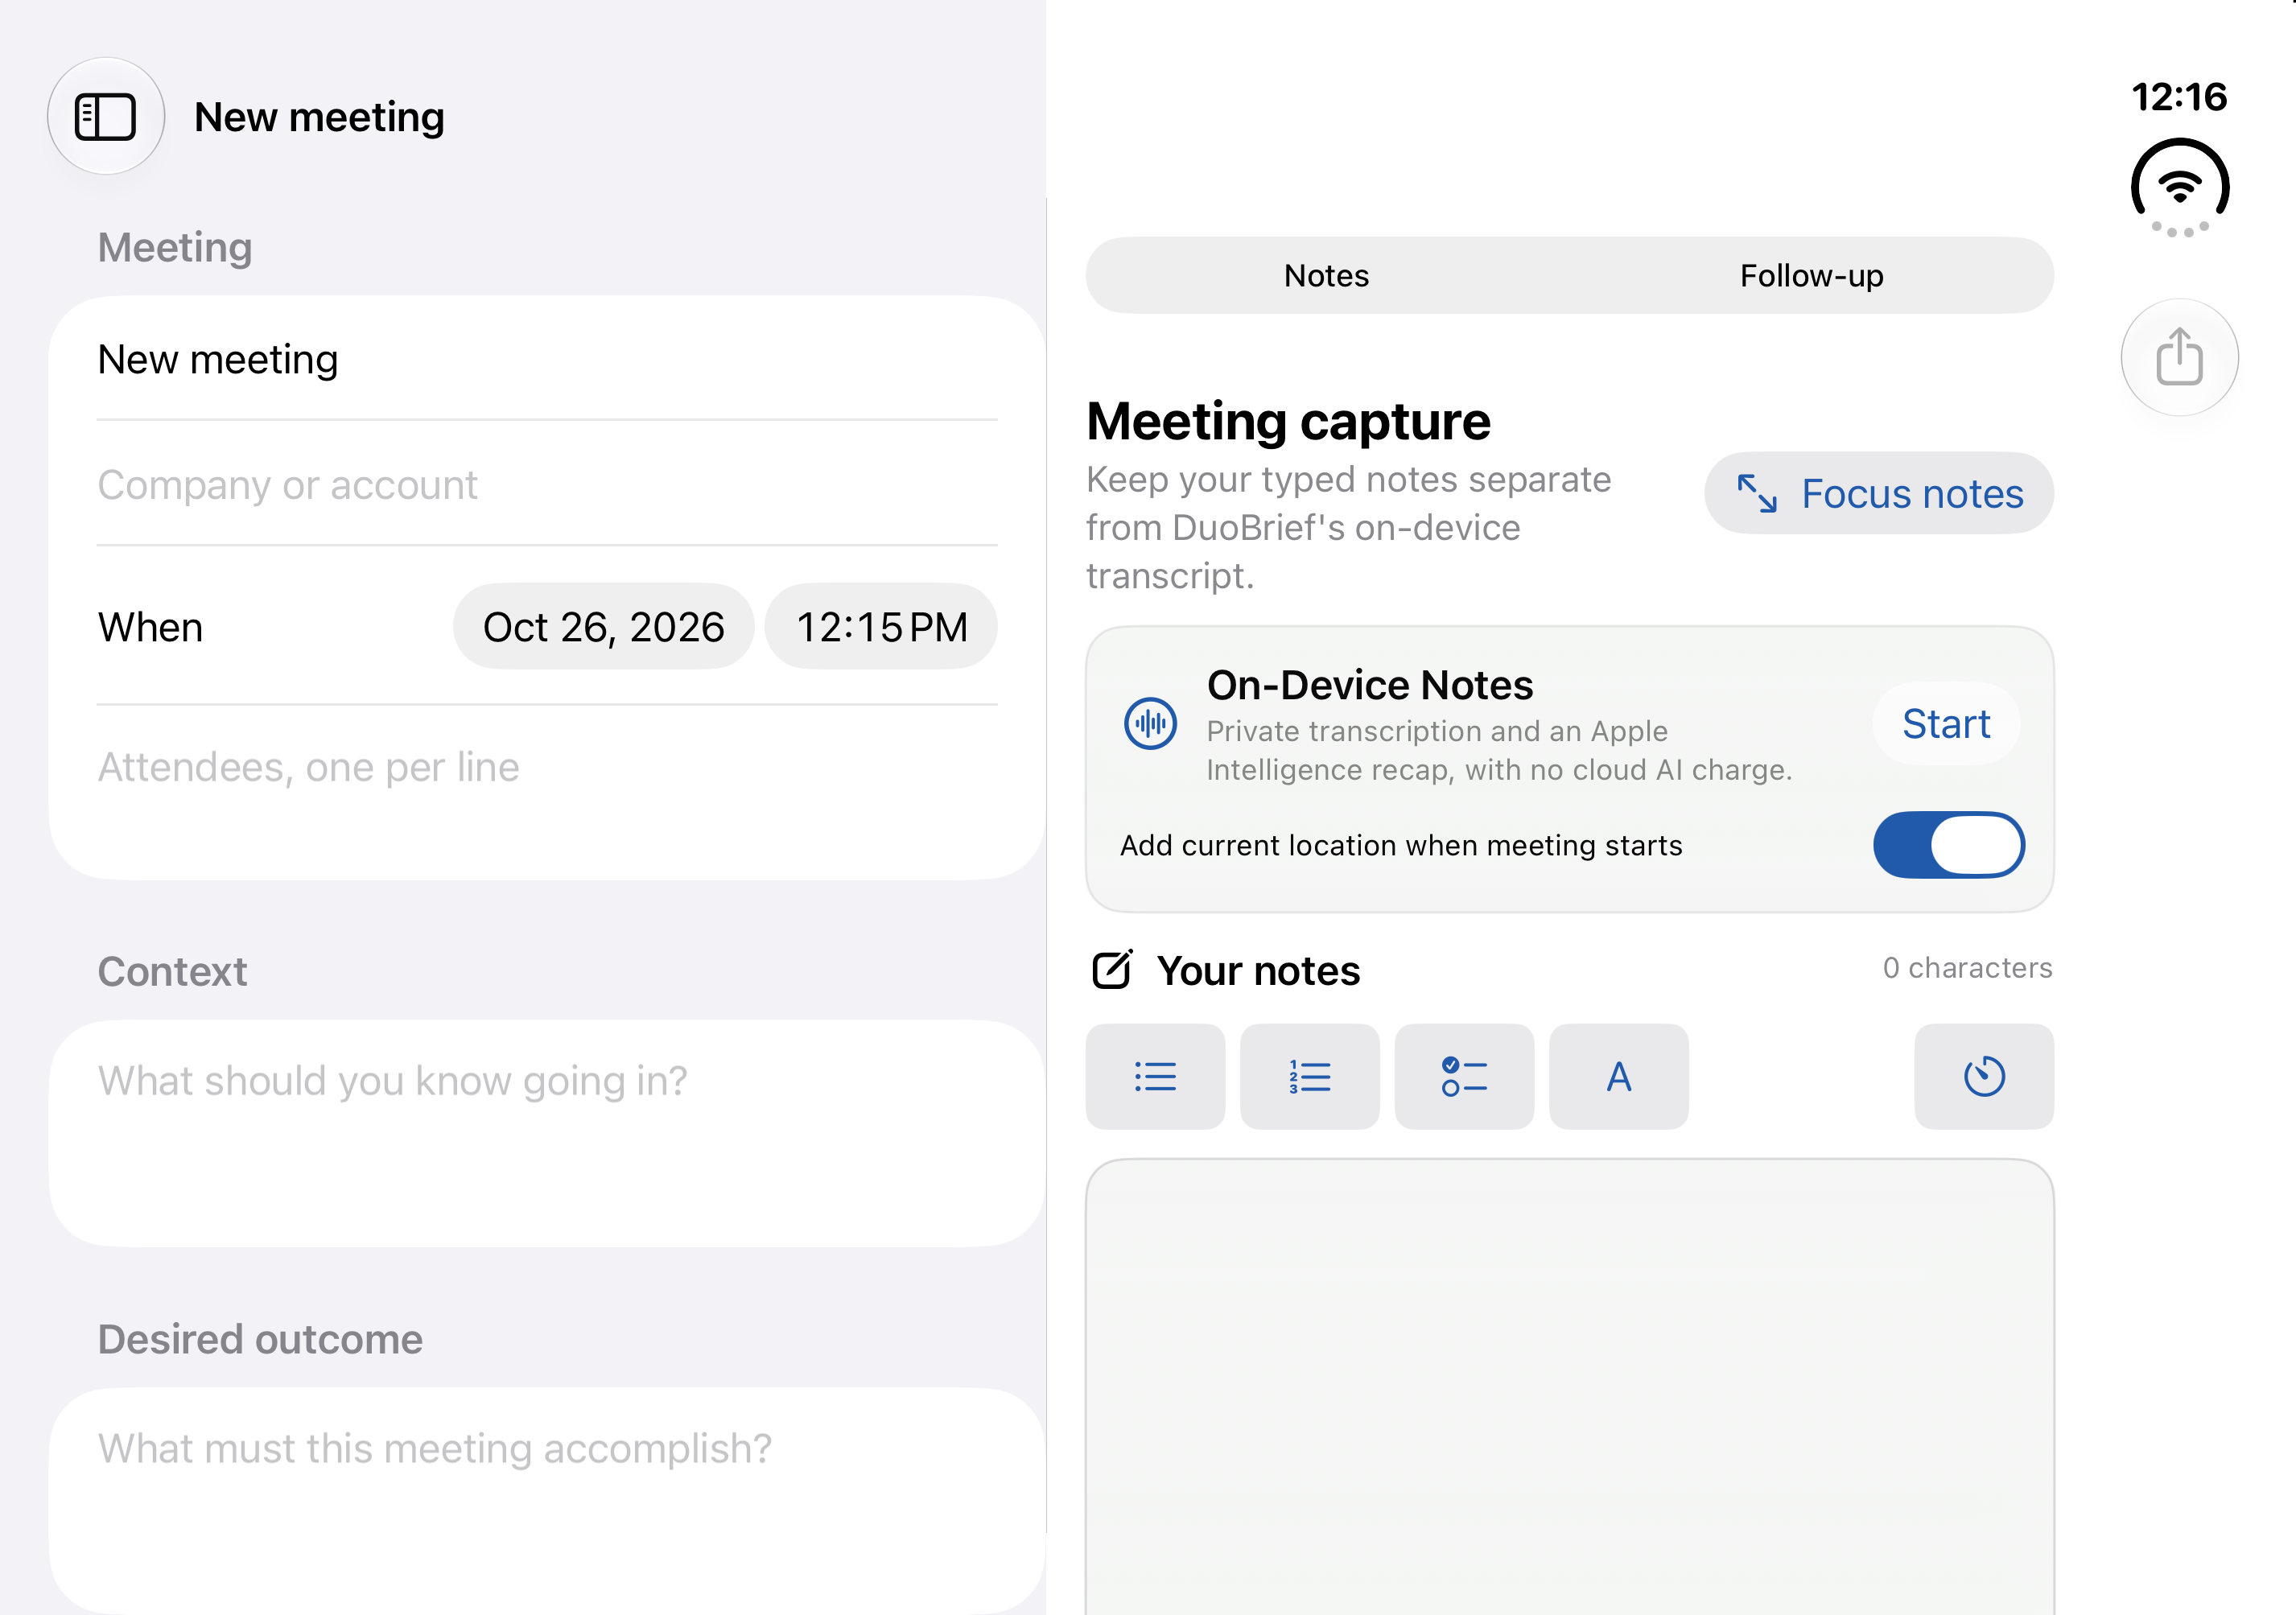
Task: Open text formatting with the A button
Action: [1618, 1076]
